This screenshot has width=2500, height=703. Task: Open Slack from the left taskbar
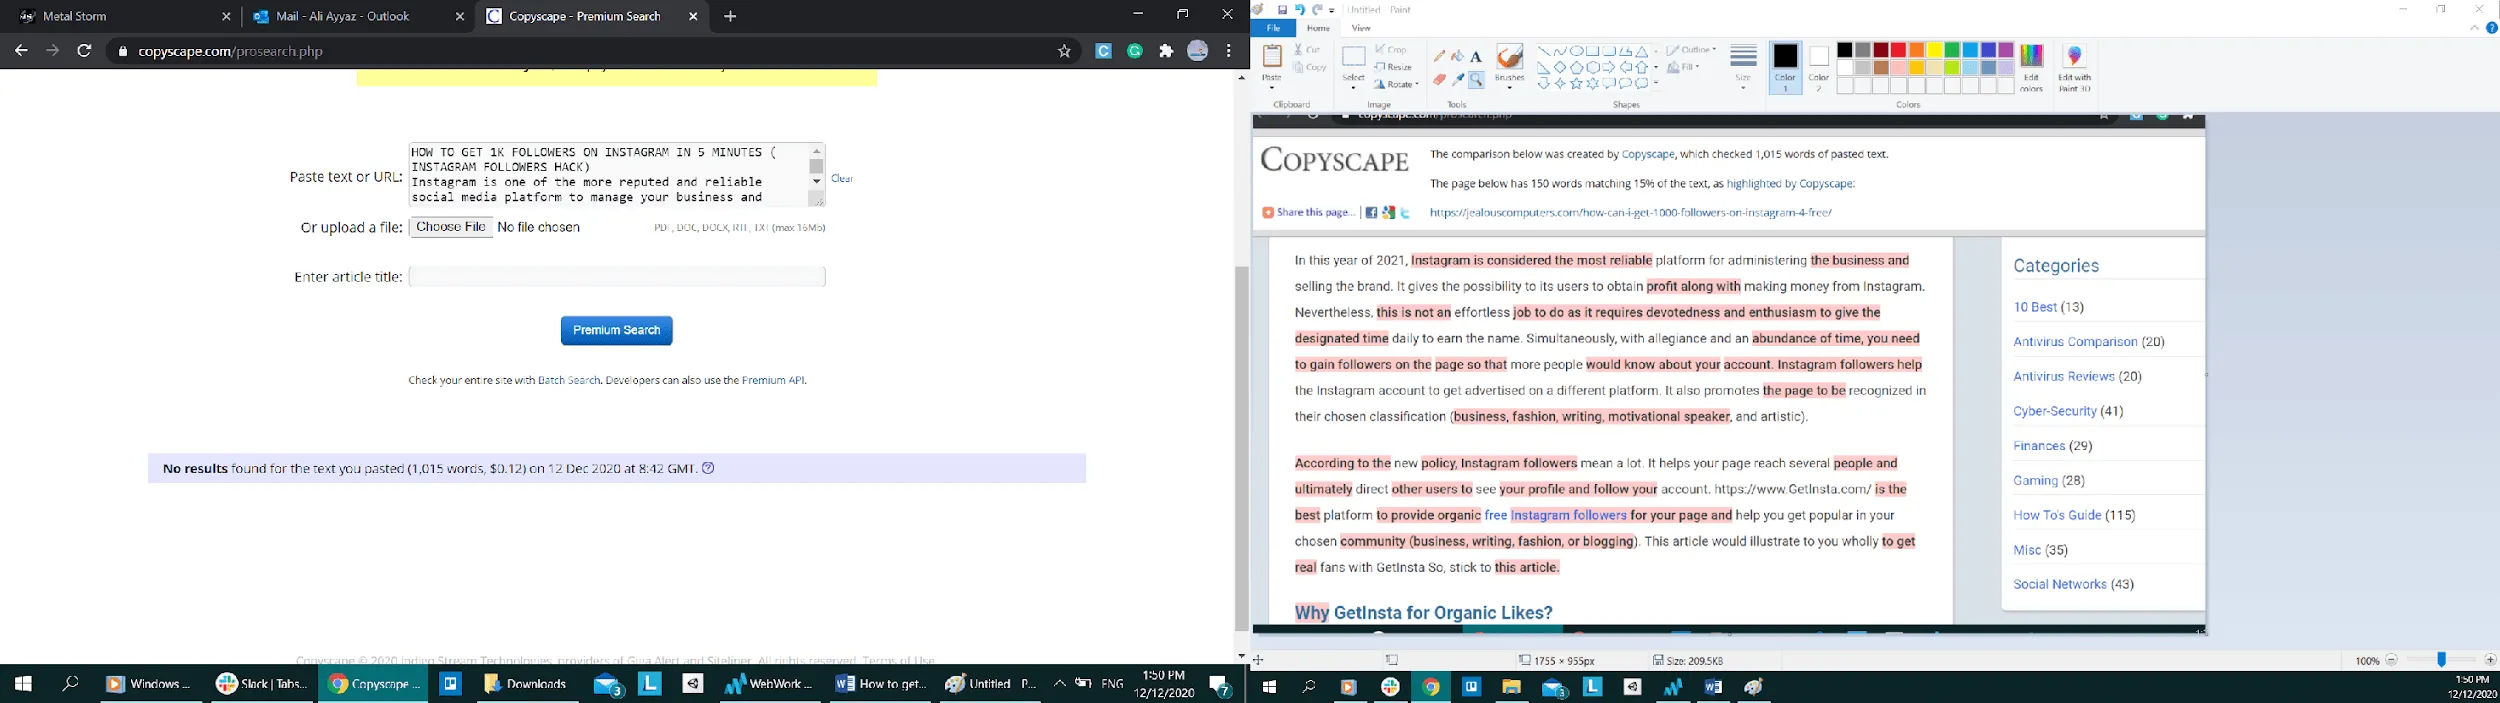(261, 684)
